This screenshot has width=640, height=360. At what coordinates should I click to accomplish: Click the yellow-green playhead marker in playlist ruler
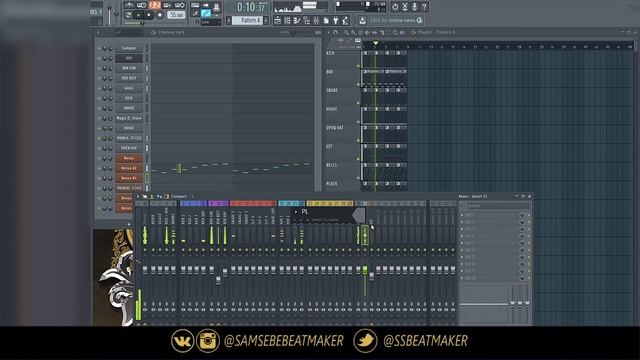pyautogui.click(x=376, y=43)
